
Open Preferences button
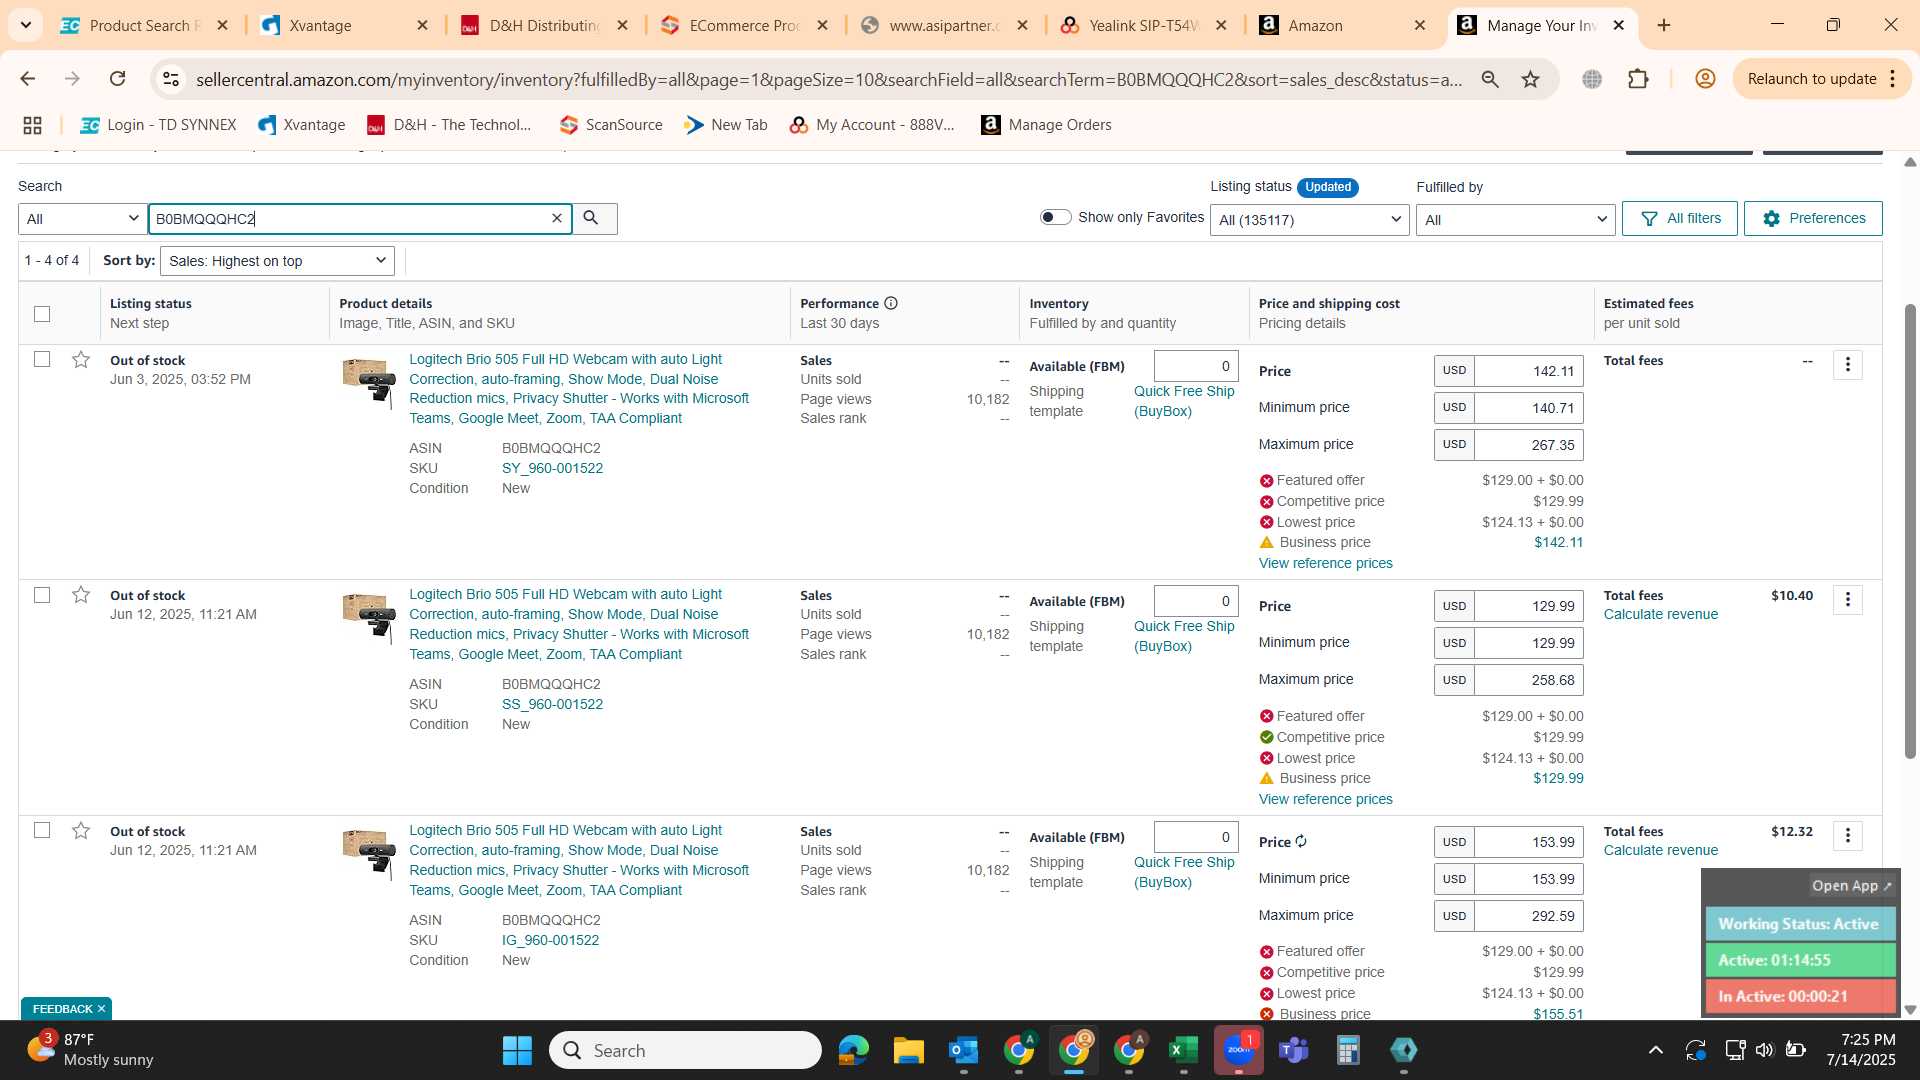coord(1813,218)
